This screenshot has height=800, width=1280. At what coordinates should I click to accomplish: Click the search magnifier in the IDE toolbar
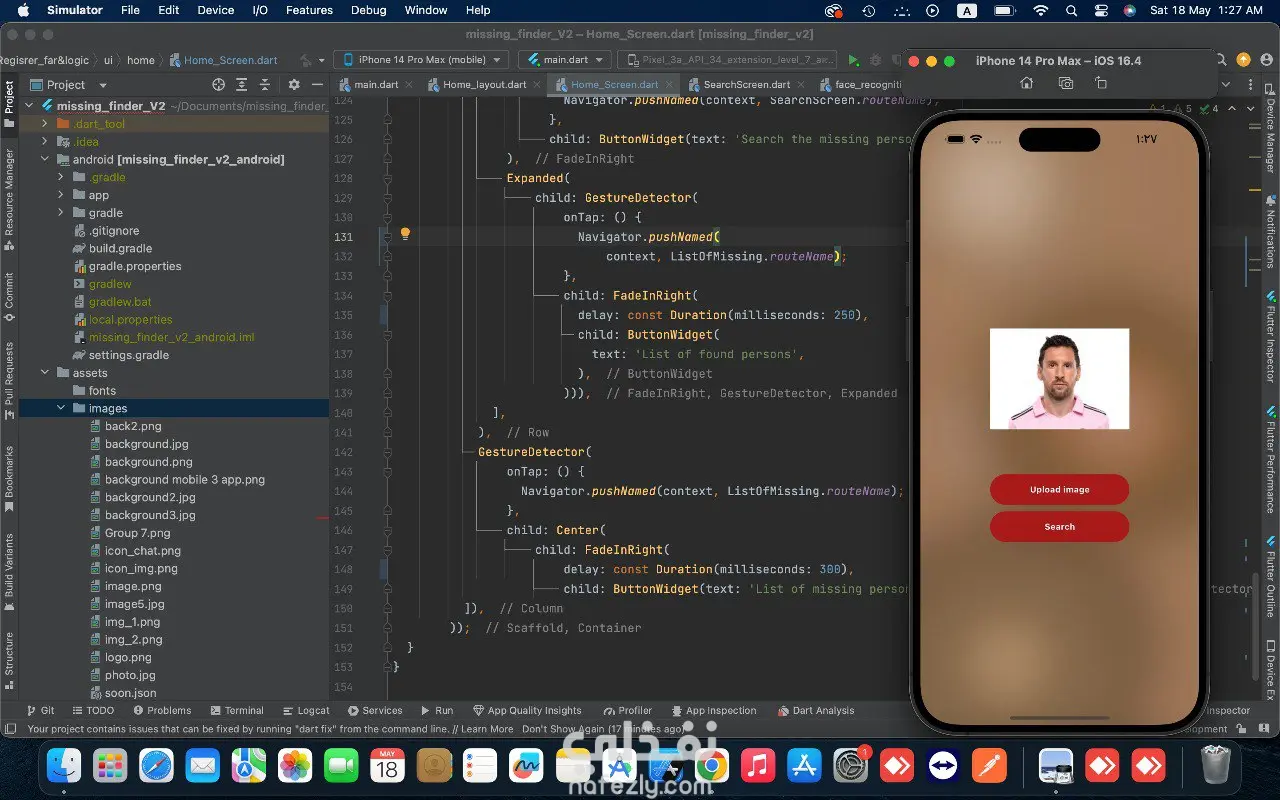point(1222,60)
